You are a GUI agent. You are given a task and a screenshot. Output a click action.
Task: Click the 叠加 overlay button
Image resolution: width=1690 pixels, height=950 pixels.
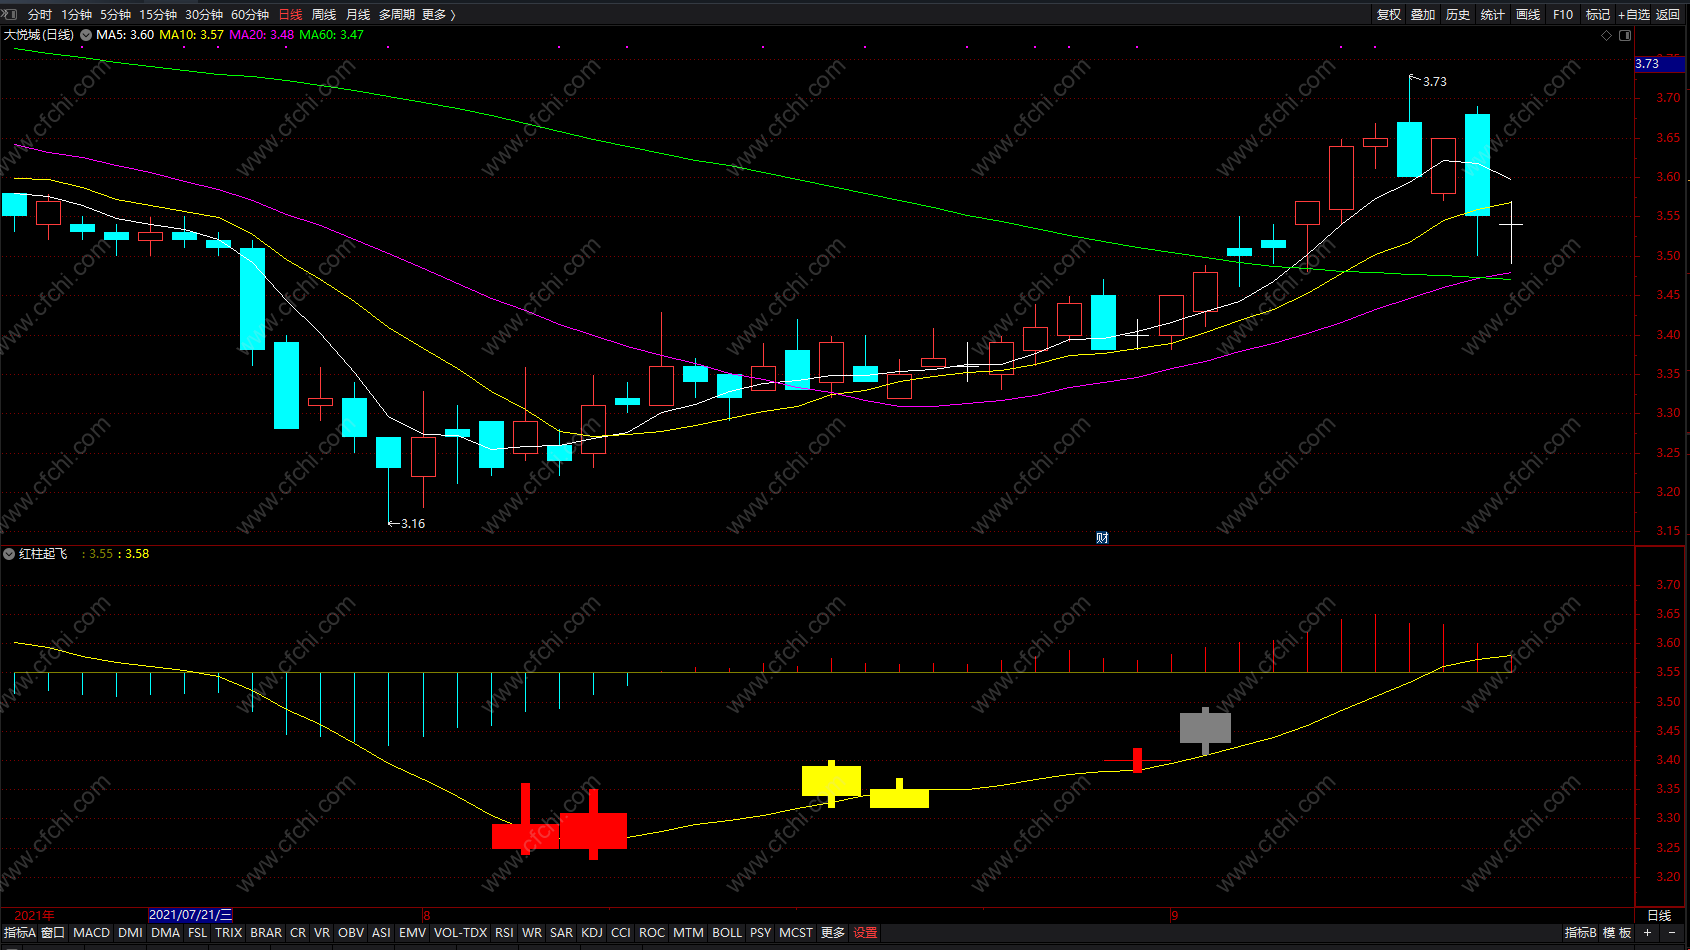pos(1423,14)
